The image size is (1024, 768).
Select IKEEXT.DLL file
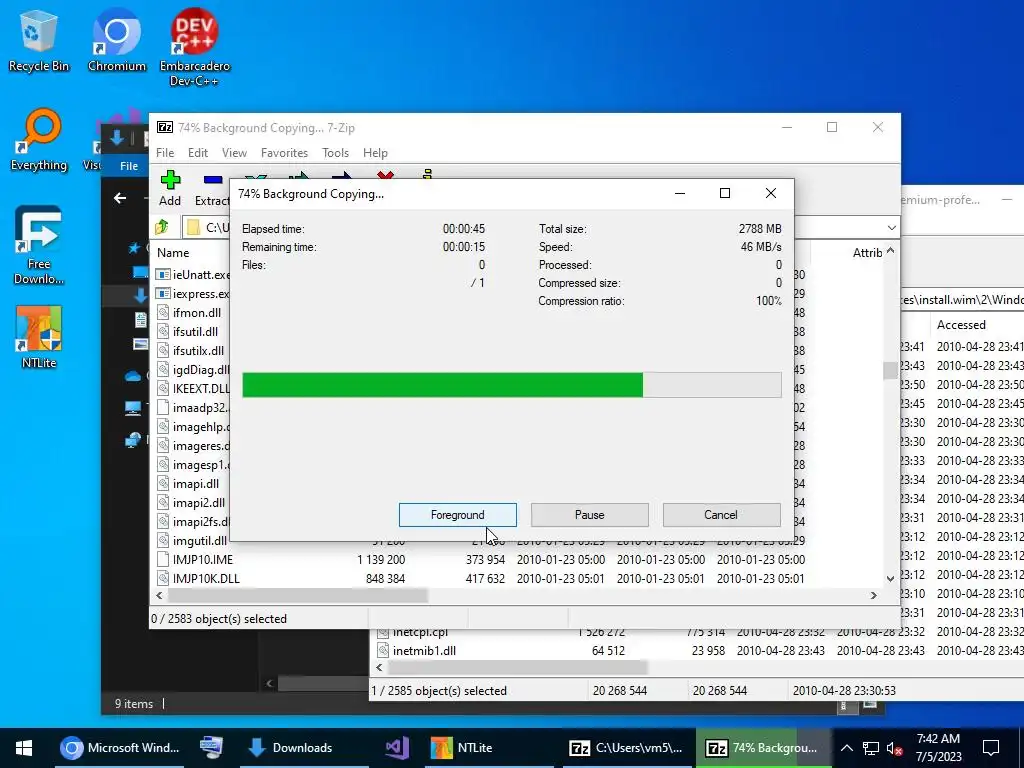tap(193, 389)
